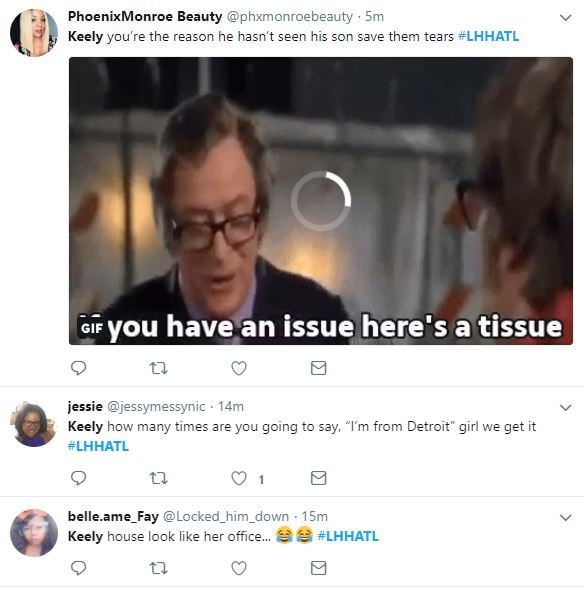Send PhoenixMonroe Beauty's tweet via direct message

coord(318,368)
